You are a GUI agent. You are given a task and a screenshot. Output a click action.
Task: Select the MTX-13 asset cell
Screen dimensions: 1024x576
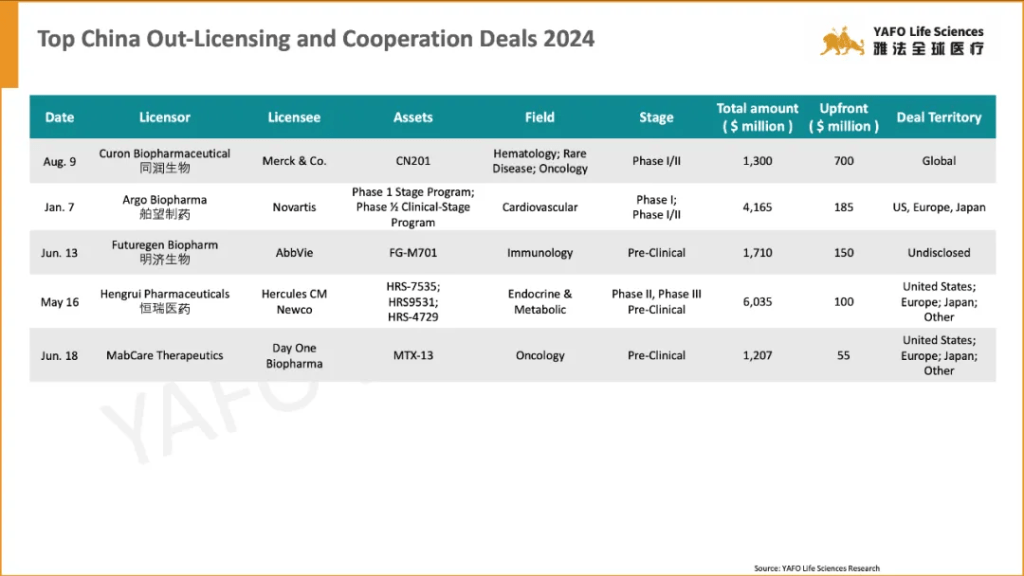tap(412, 355)
